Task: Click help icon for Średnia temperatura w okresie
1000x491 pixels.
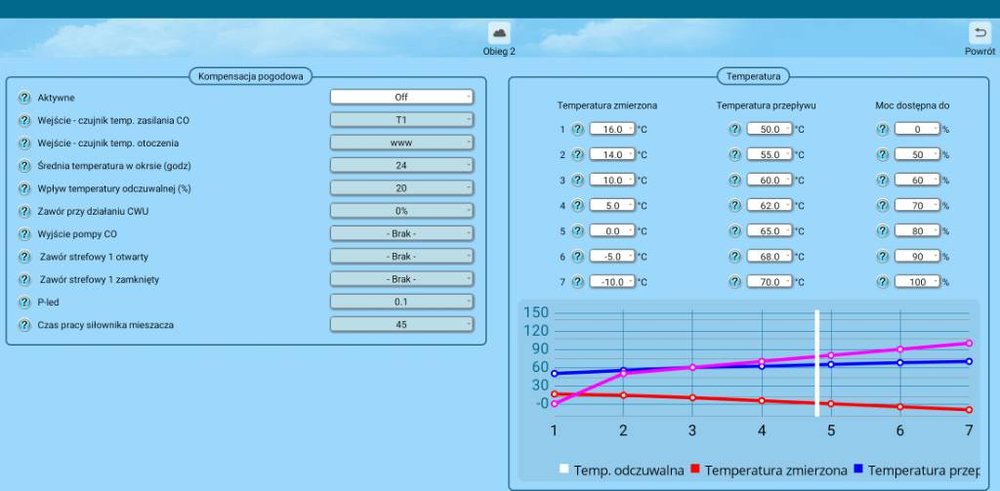Action: (25, 165)
